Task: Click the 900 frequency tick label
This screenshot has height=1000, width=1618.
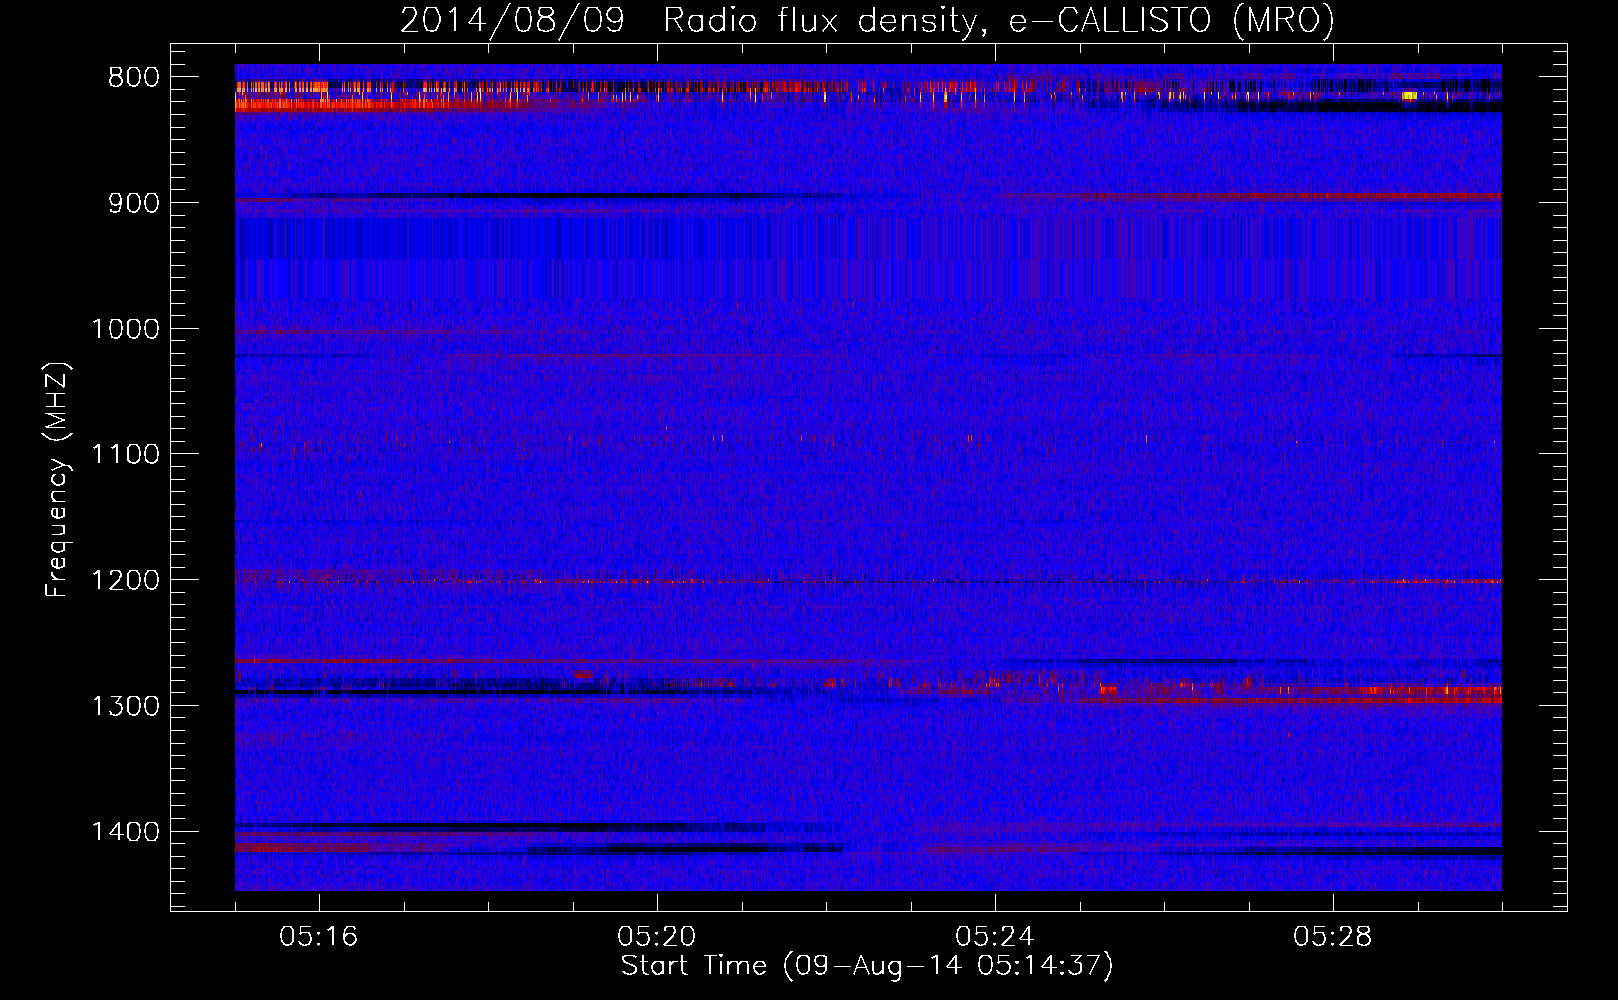Action: coord(133,203)
